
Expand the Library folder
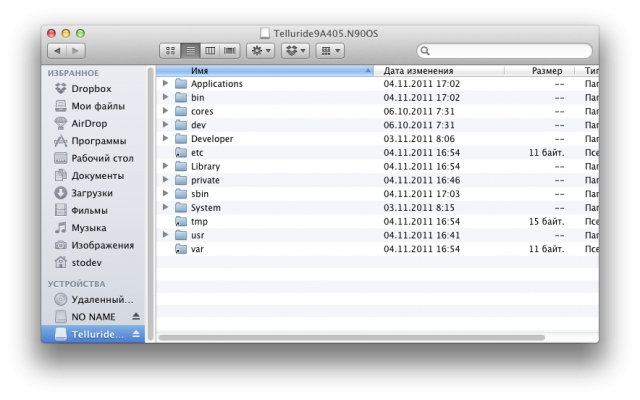click(x=165, y=166)
